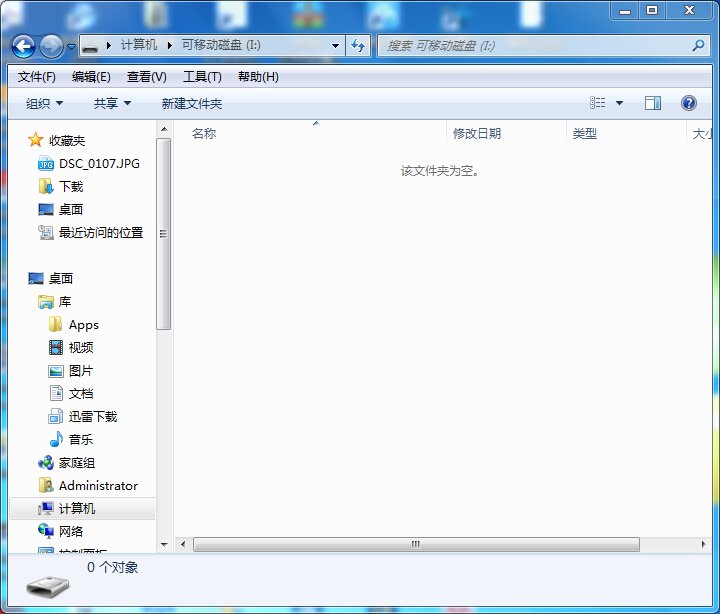The height and width of the screenshot is (614, 720).
Task: Select 音乐 library in the sidebar
Action: point(82,439)
